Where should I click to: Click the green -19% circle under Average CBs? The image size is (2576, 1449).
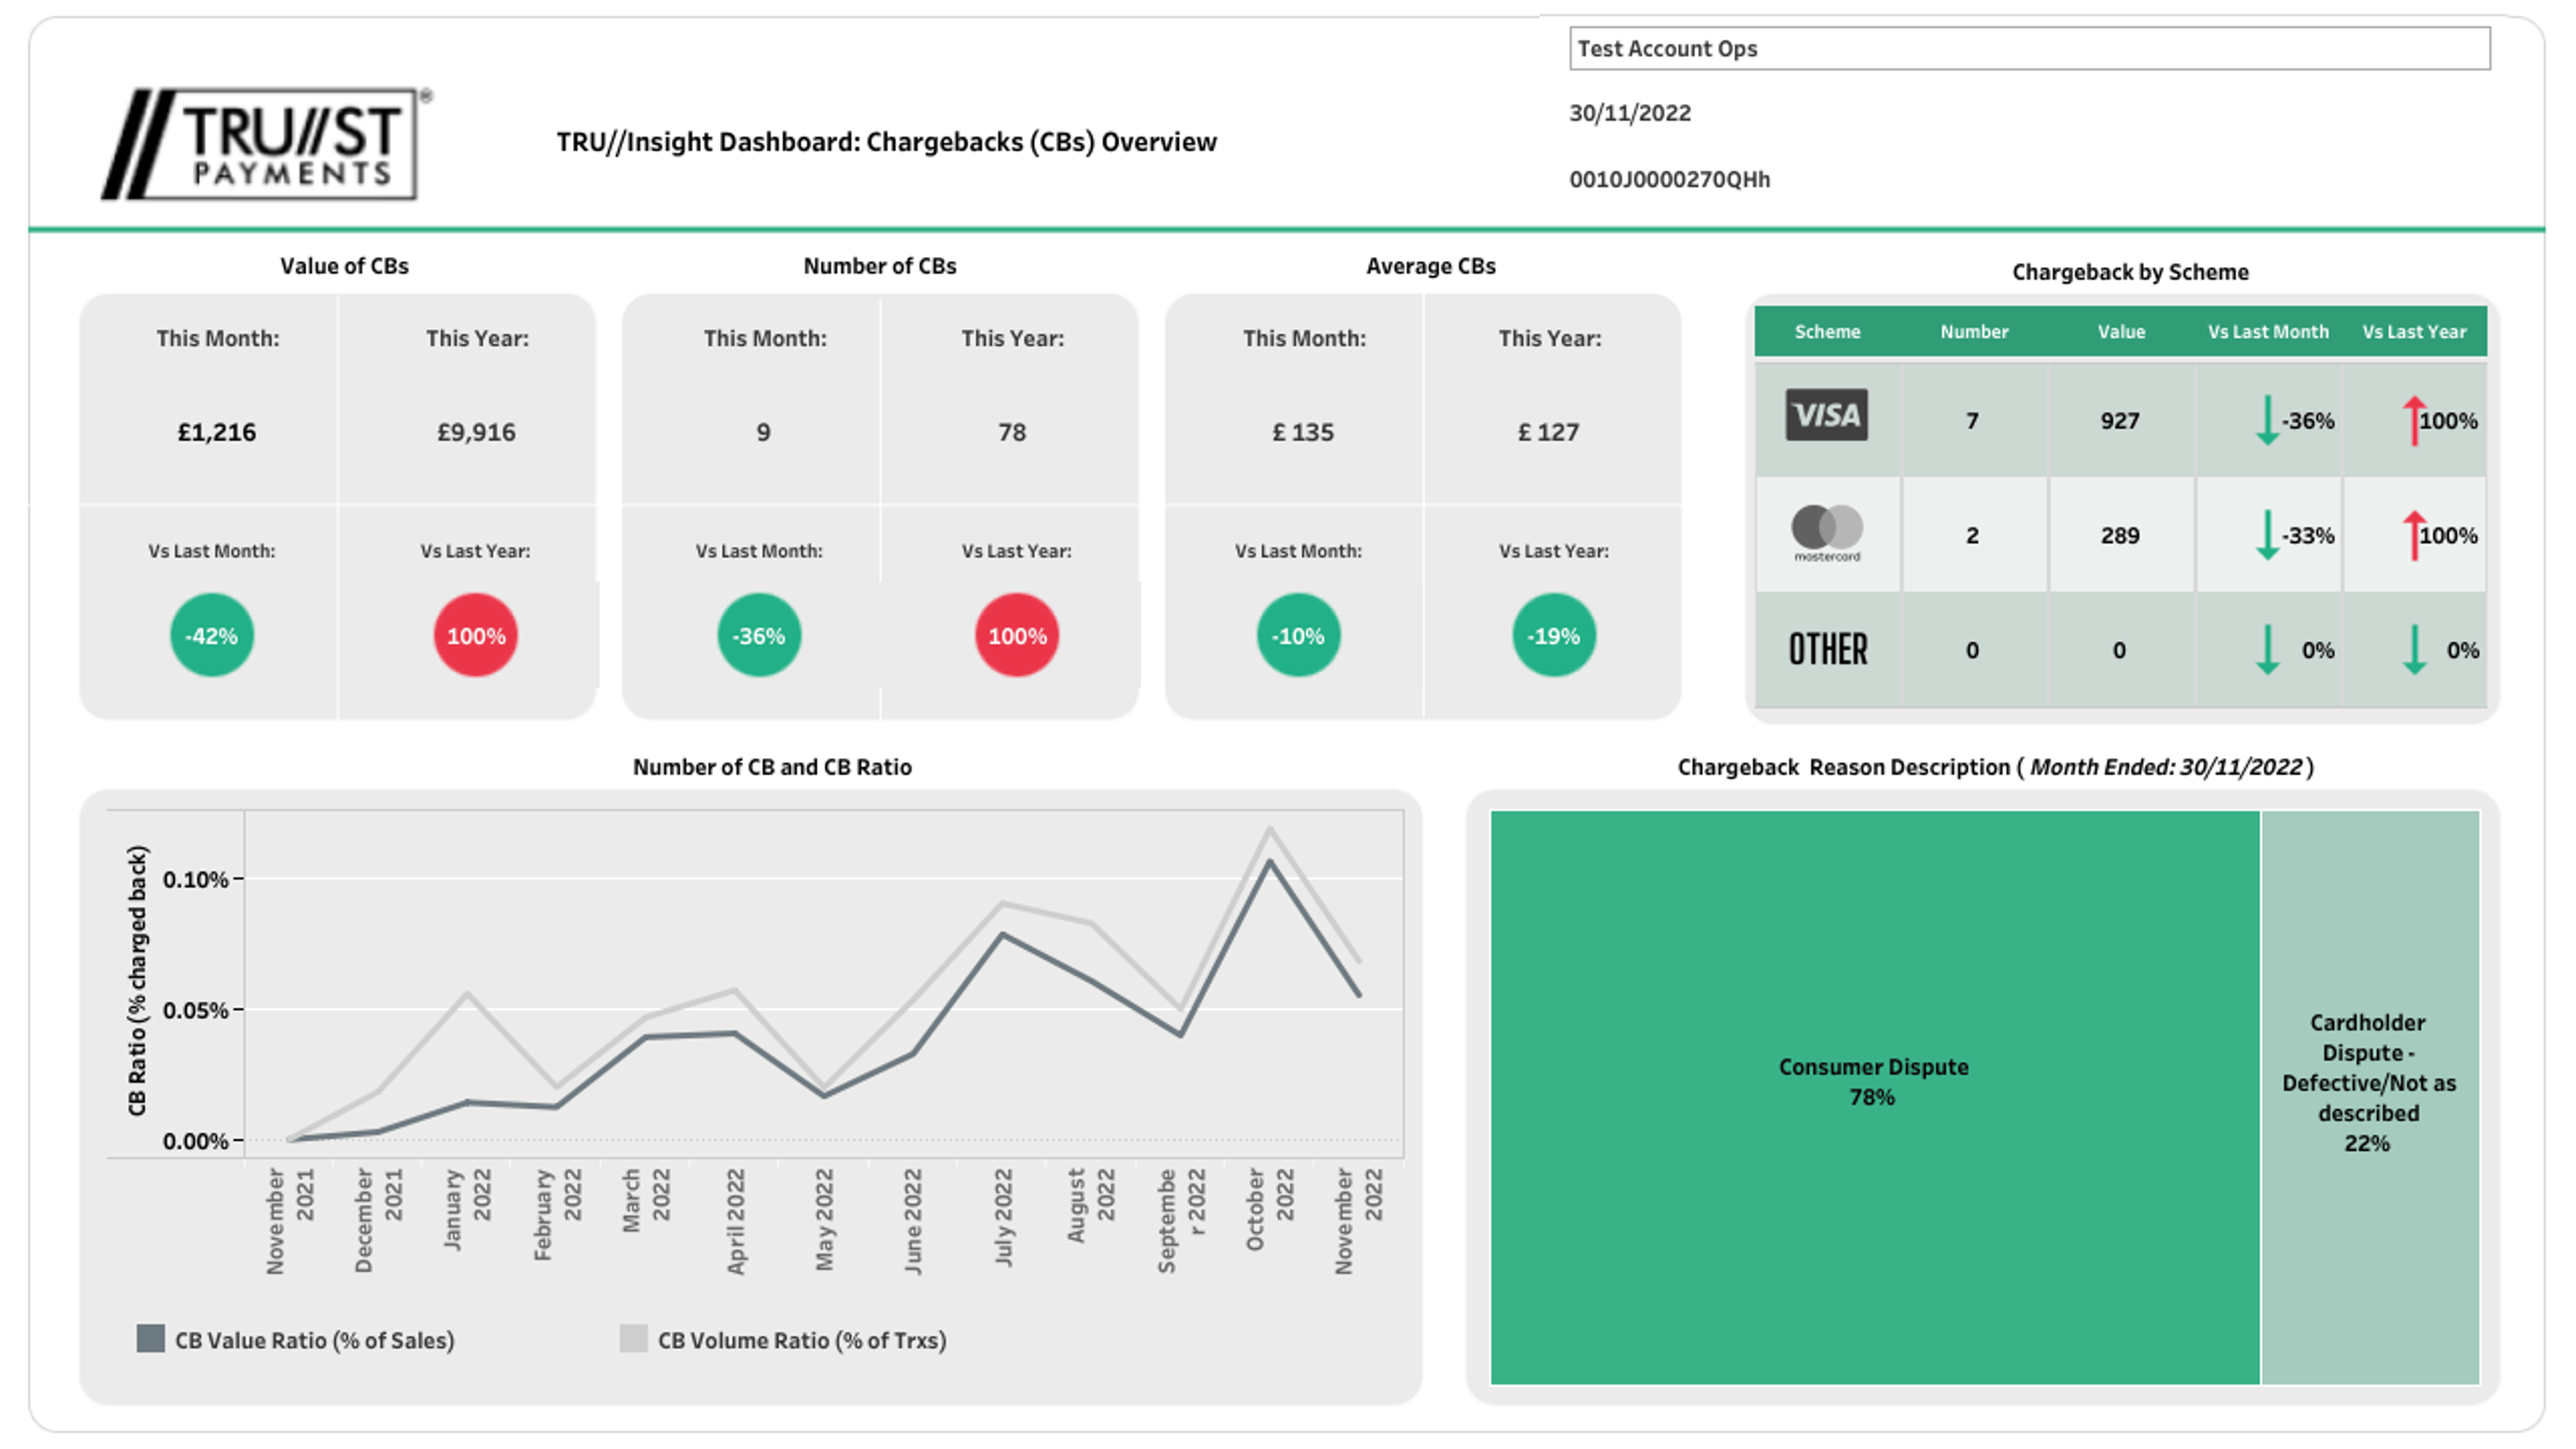1553,636
